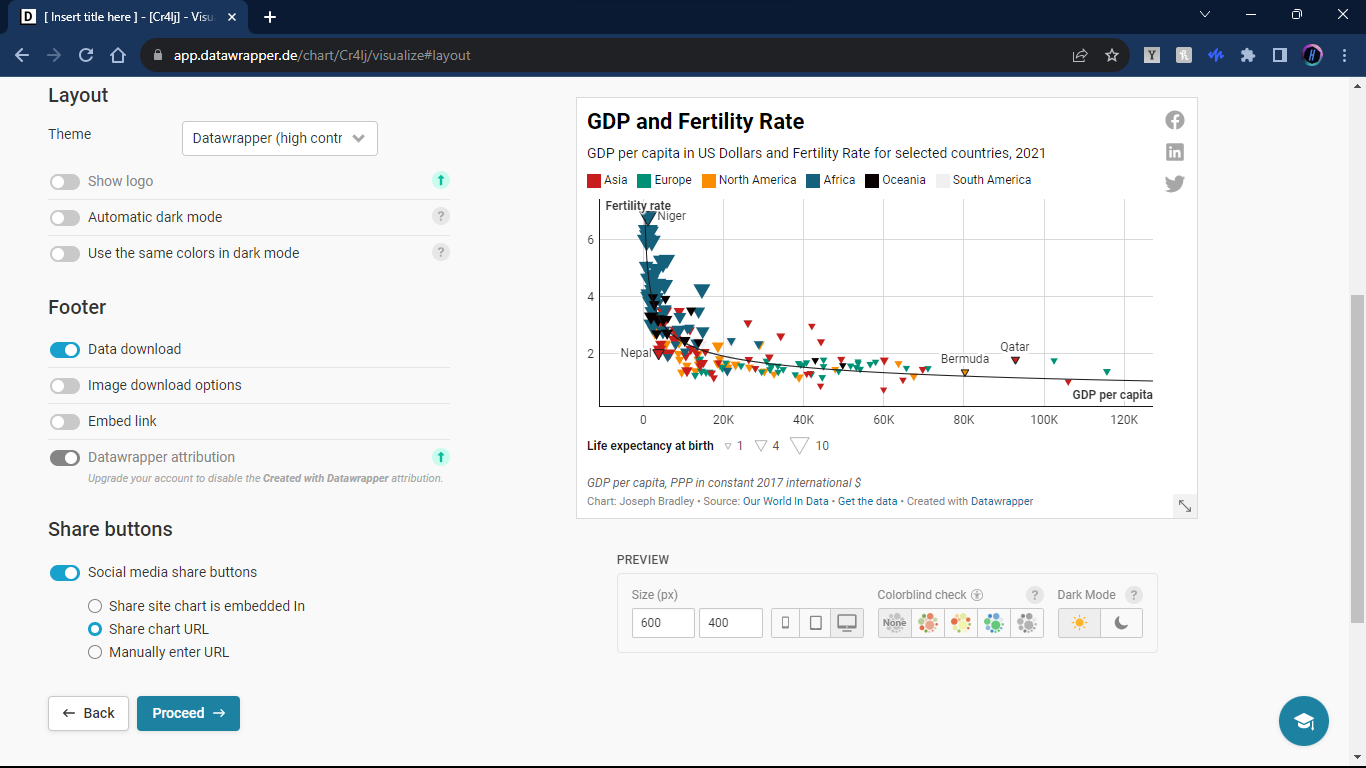Select 'Manually enter URL' radio option
This screenshot has width=1366, height=768.
coord(95,652)
